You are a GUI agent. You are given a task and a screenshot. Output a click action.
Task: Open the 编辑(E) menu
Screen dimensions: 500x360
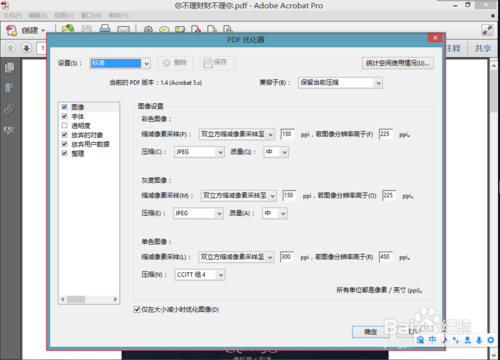pos(38,16)
